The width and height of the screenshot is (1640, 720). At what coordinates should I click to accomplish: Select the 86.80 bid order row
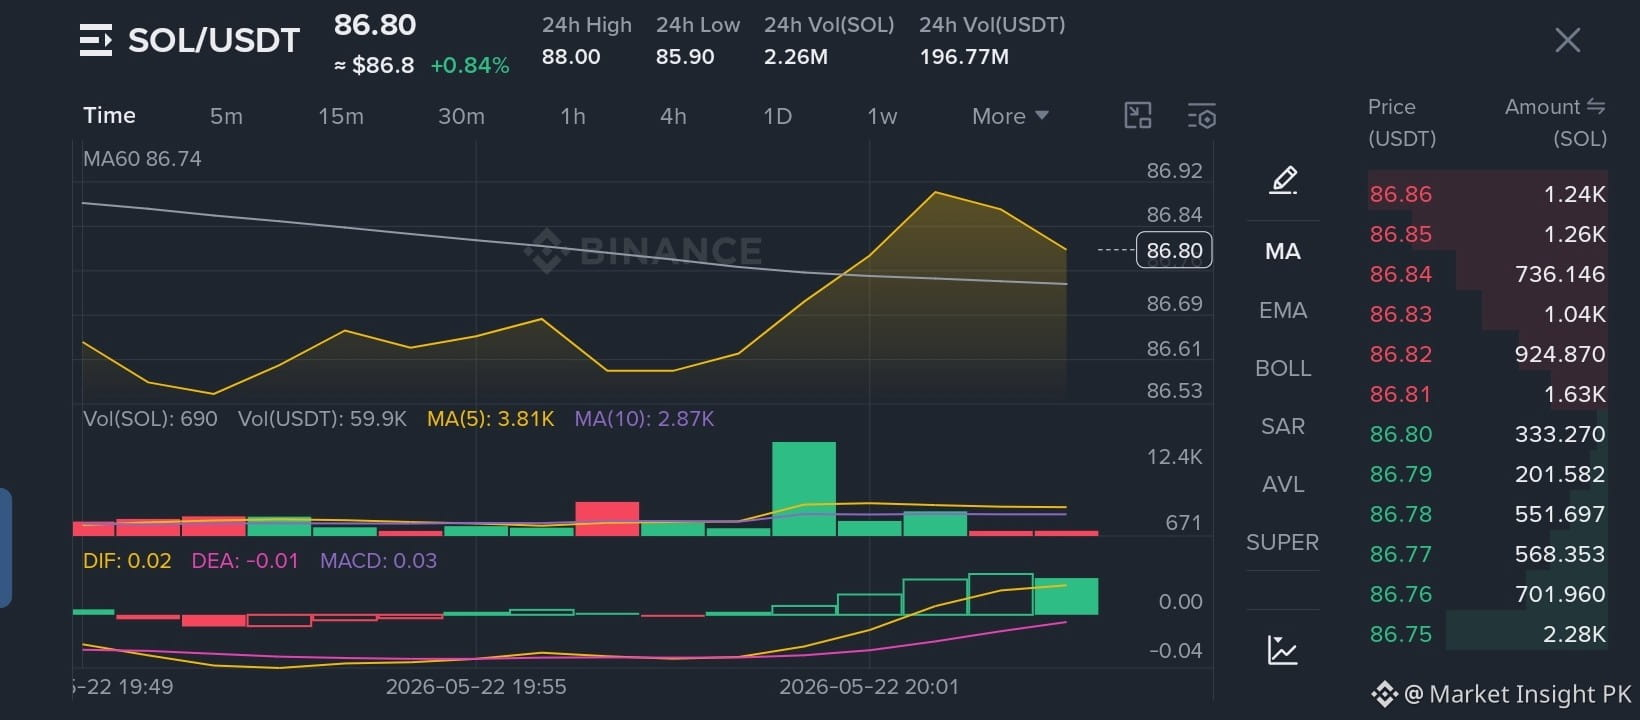click(x=1487, y=434)
